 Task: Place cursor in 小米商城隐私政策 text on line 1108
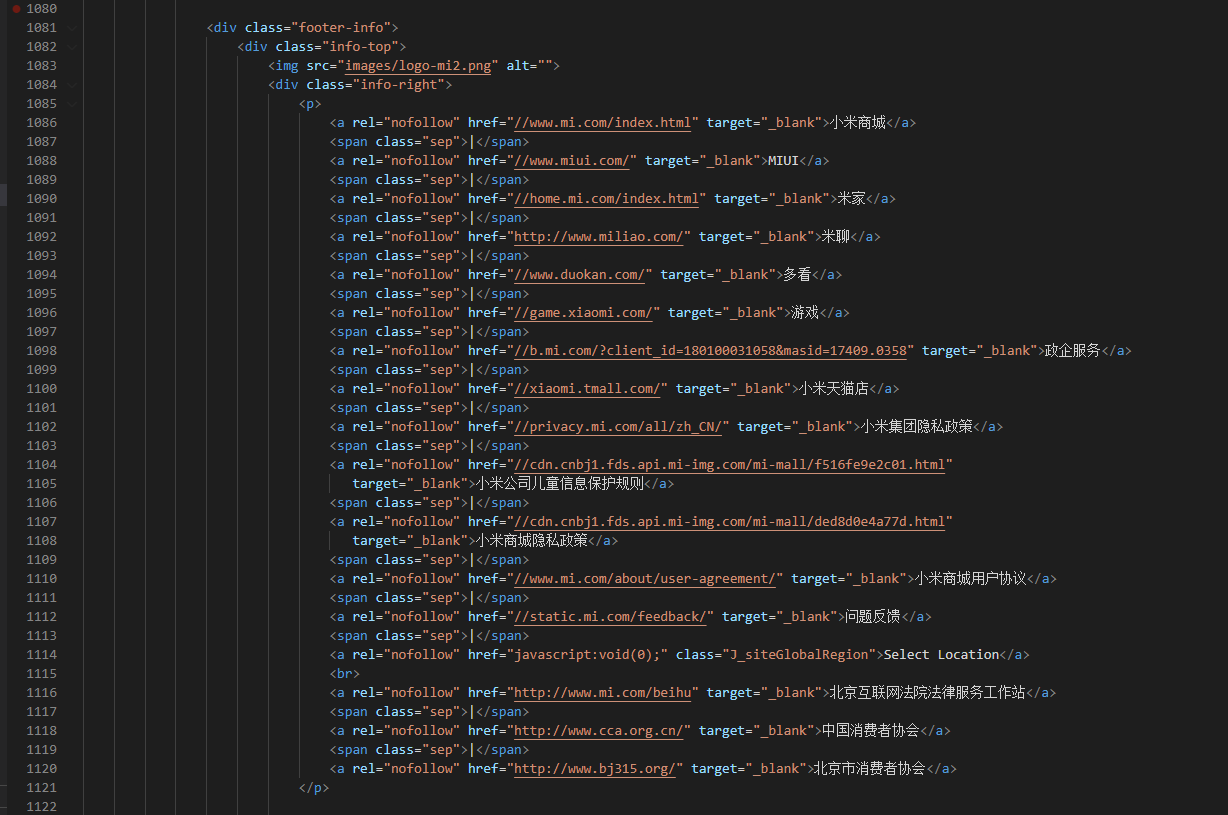coord(531,540)
